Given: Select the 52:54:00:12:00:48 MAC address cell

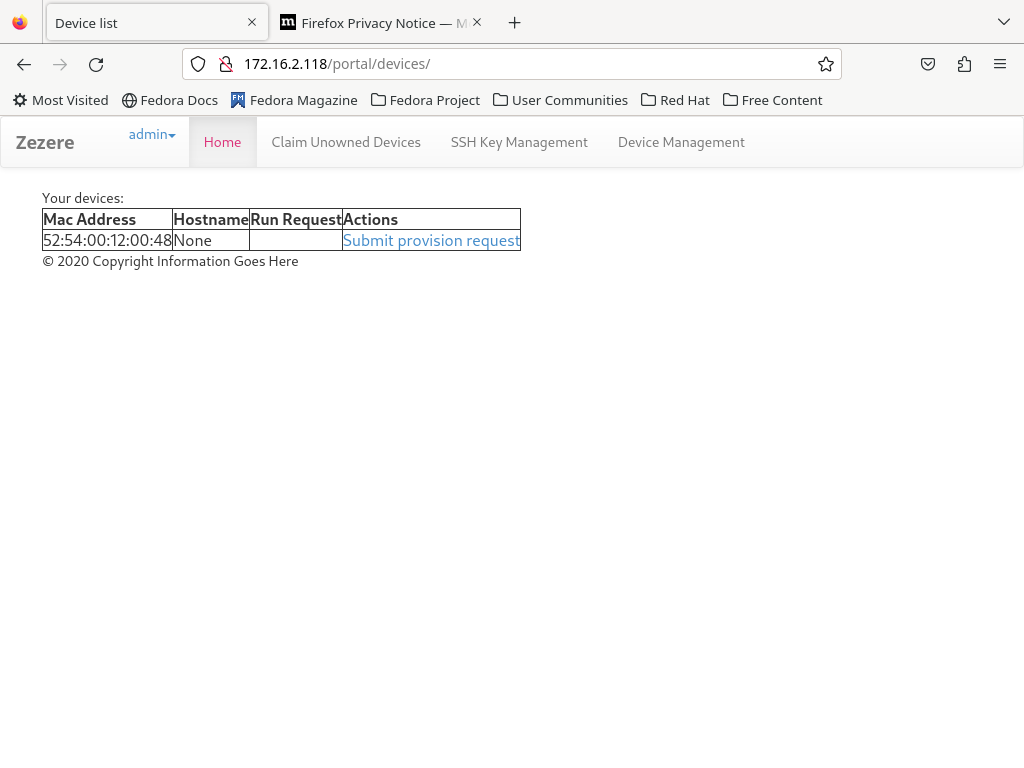Looking at the screenshot, I should [107, 240].
